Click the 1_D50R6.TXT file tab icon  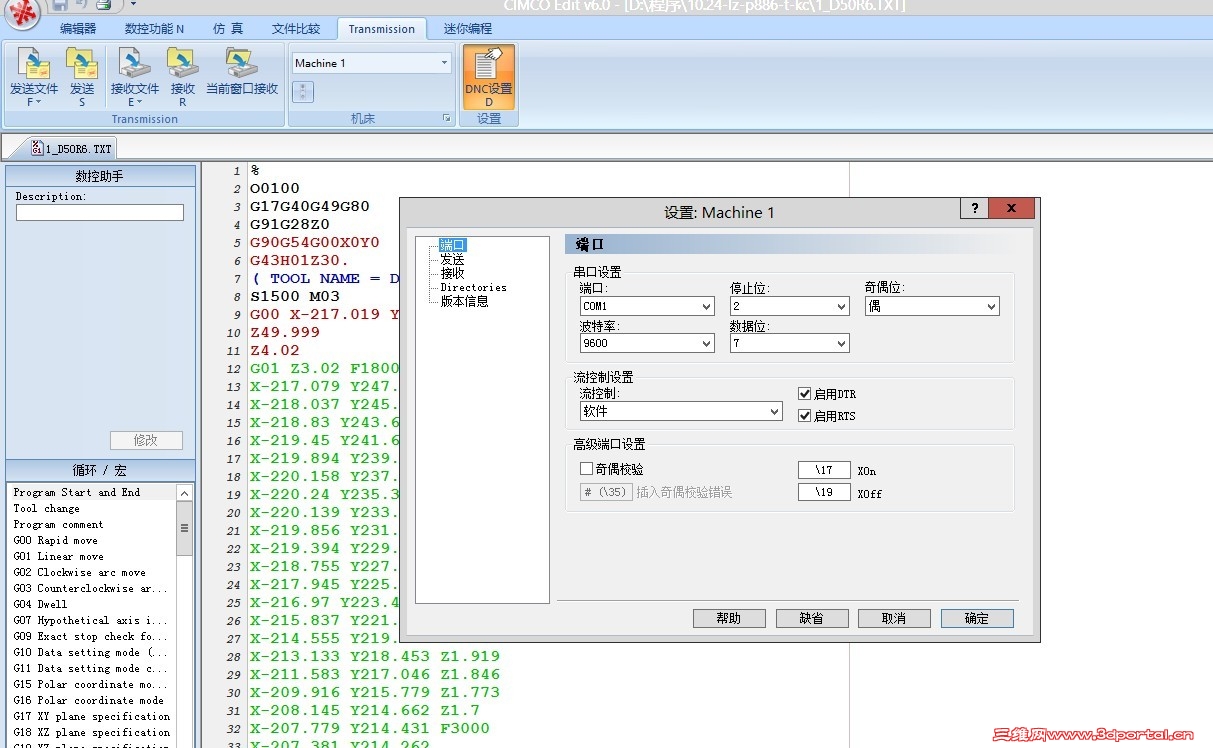[x=37, y=148]
